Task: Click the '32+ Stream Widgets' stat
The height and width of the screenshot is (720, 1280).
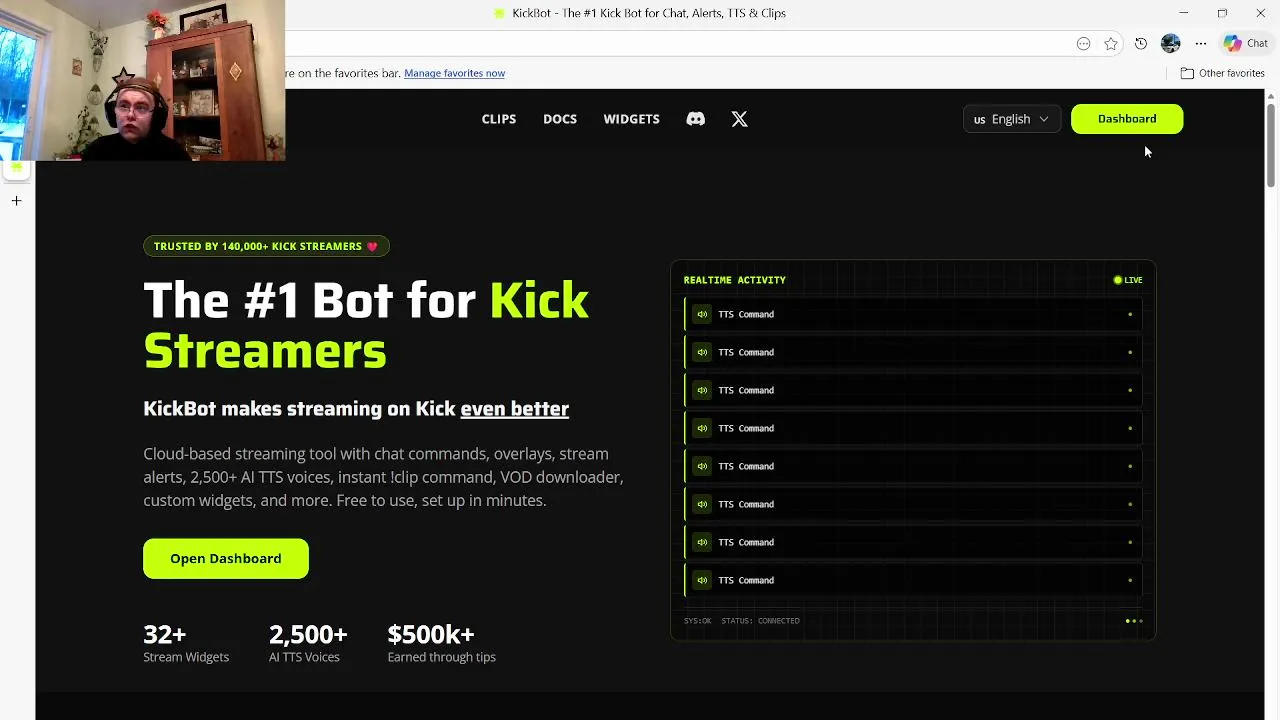Action: 186,643
